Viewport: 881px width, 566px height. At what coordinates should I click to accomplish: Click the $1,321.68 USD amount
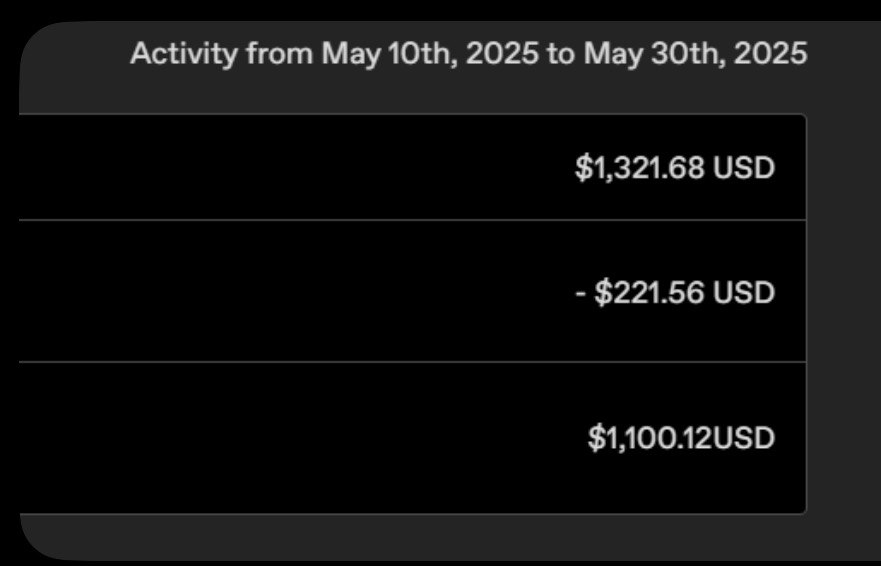pos(675,168)
